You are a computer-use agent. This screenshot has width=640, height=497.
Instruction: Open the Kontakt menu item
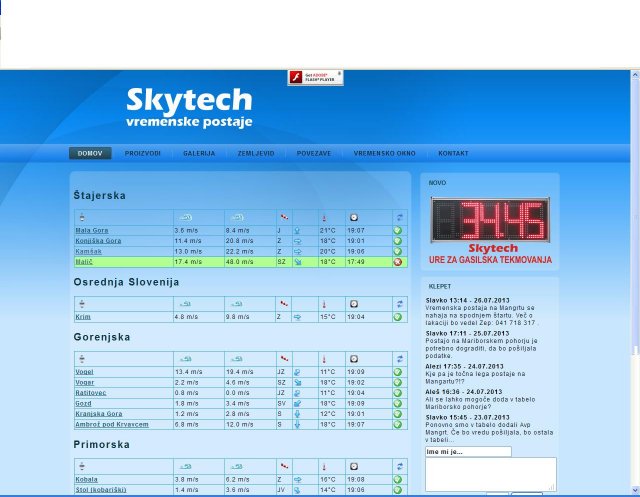pos(453,153)
